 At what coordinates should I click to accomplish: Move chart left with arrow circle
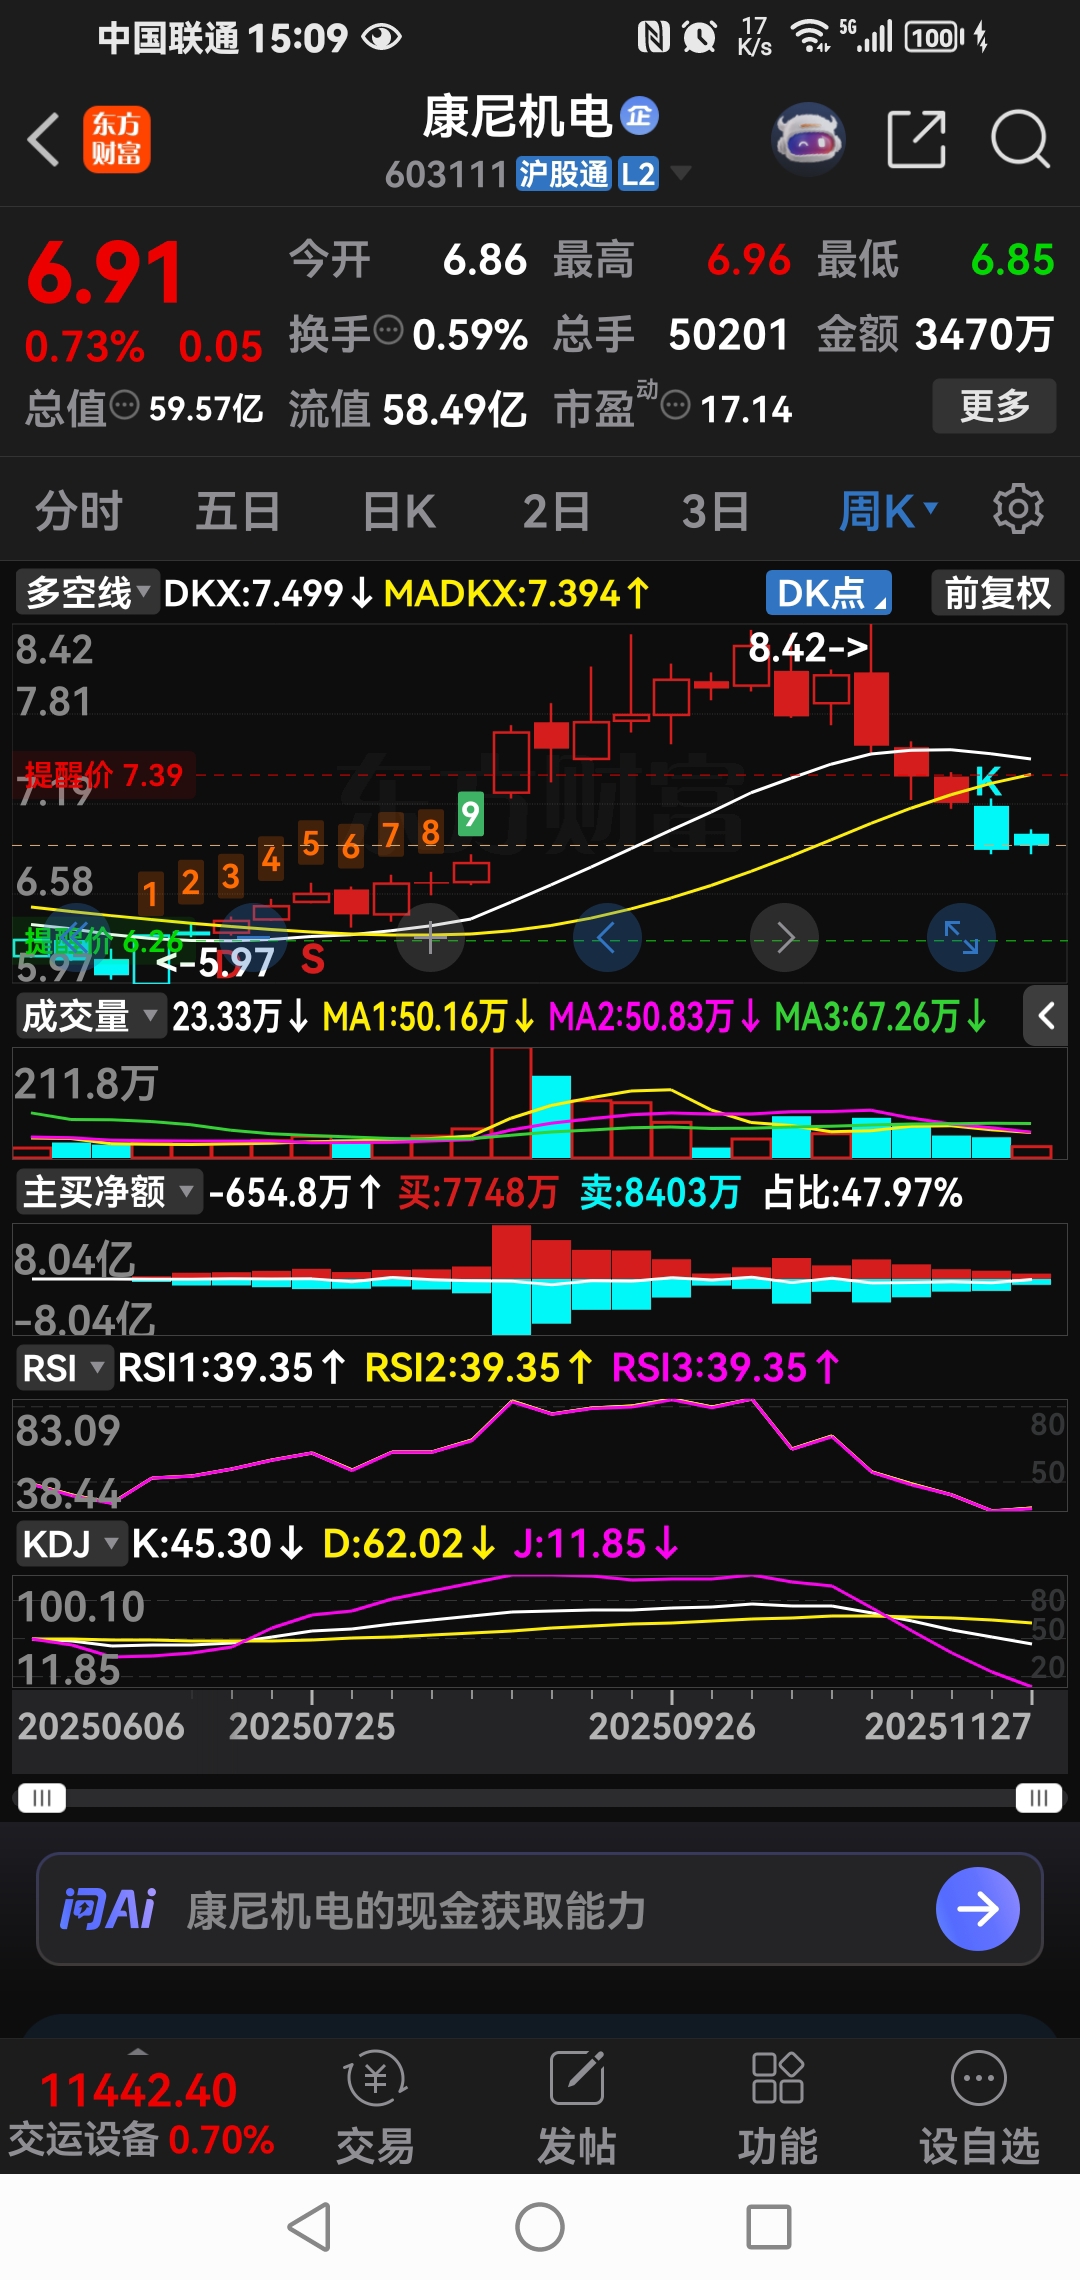point(606,938)
